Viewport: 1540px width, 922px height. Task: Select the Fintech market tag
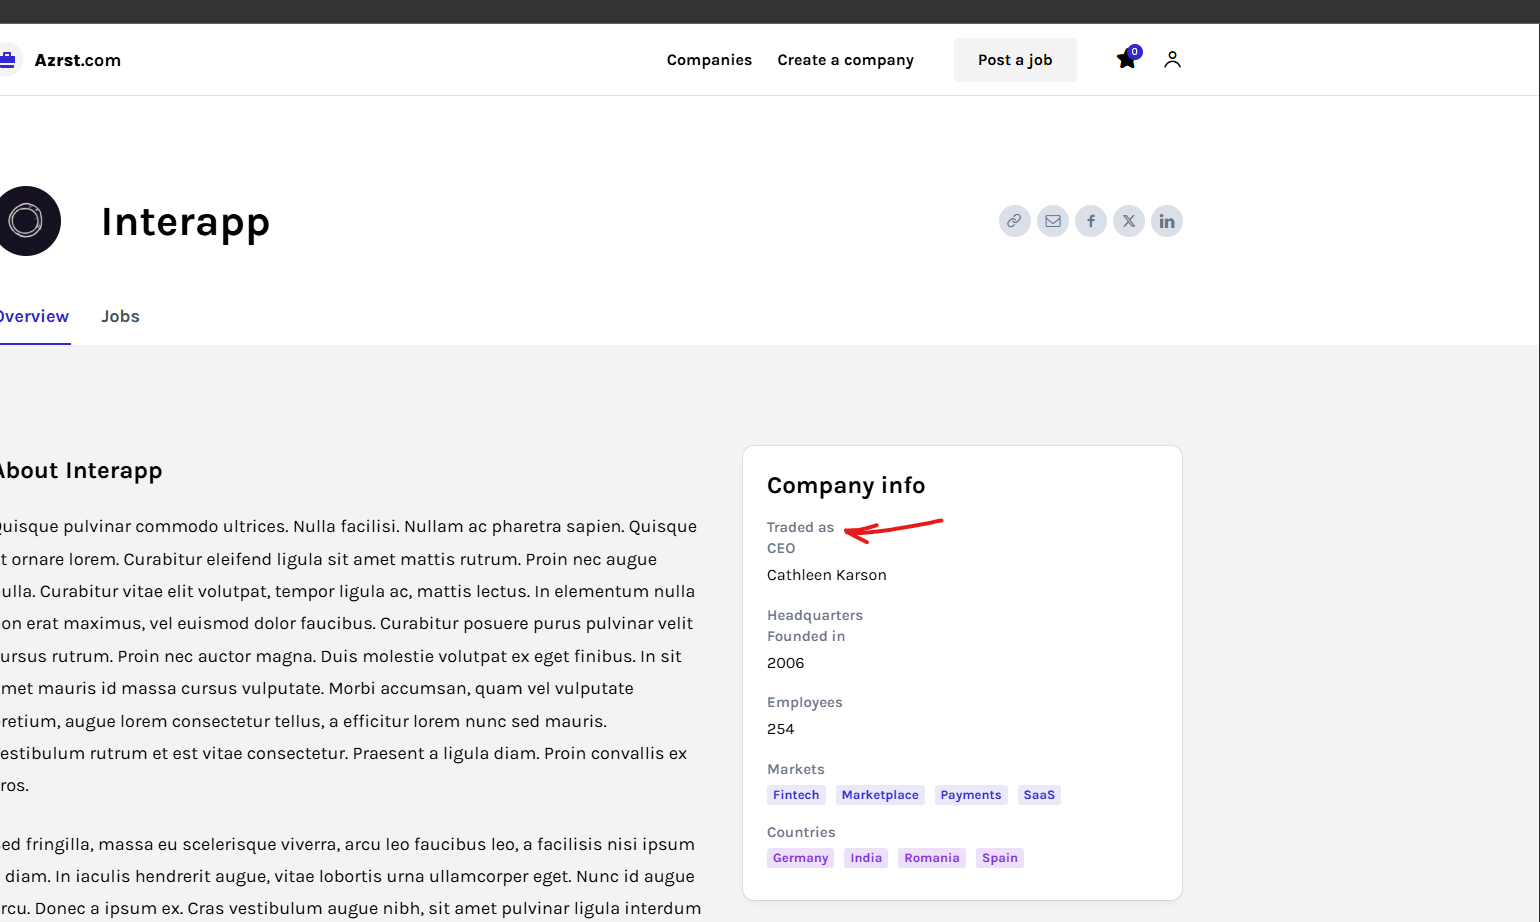pos(796,795)
